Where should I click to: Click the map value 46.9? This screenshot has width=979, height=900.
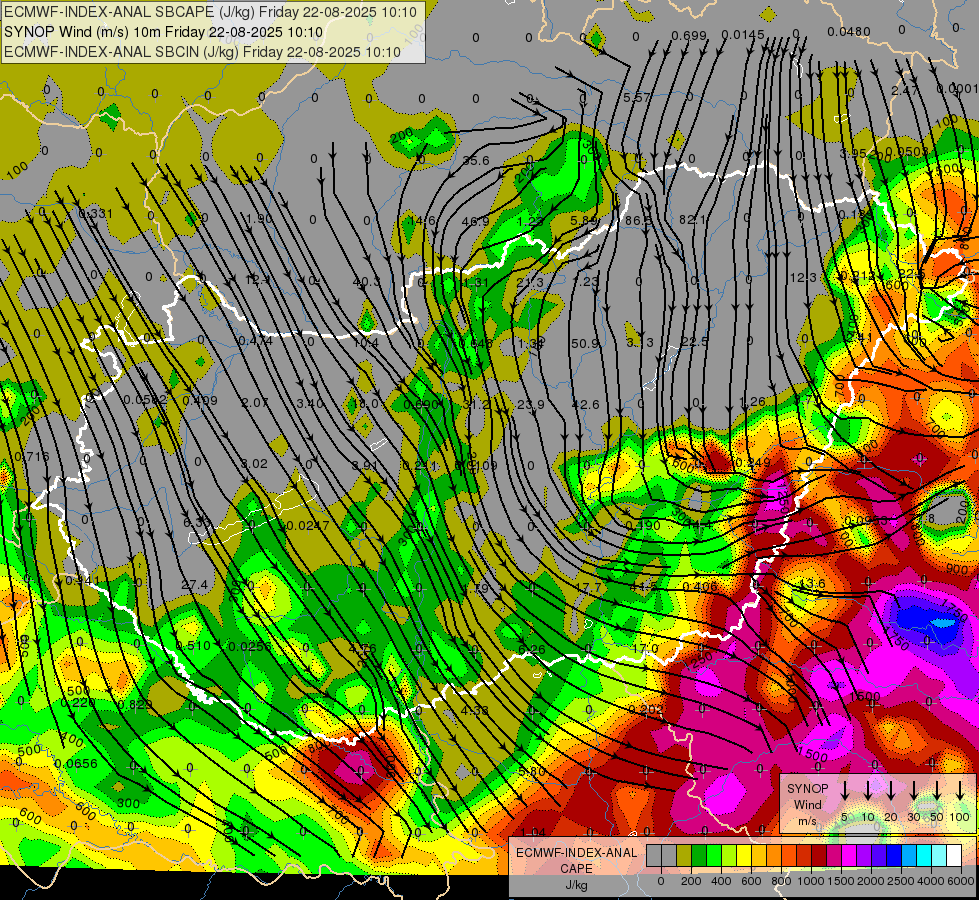(476, 221)
